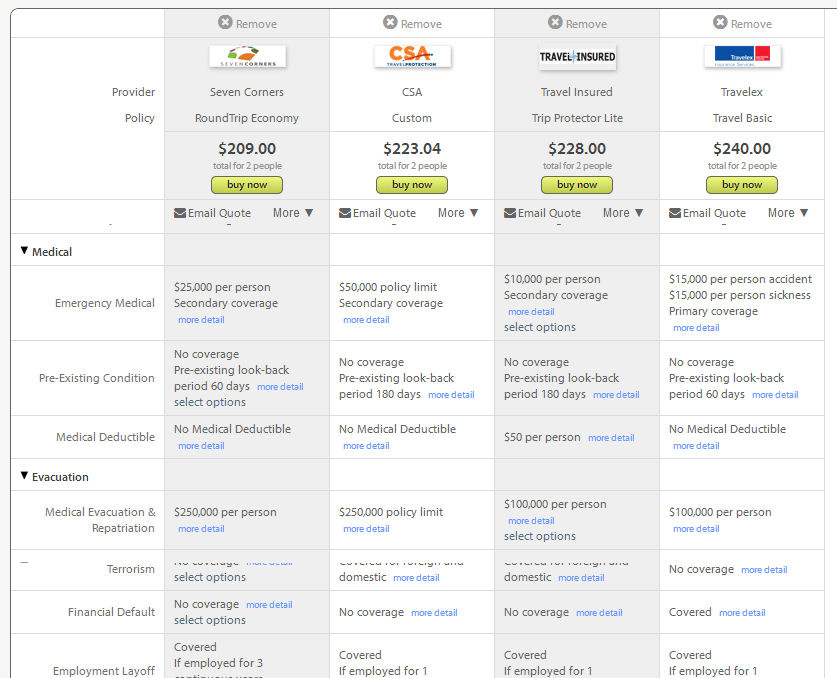Email Quote for CSA Custom
Screen dimensions: 837x678
coord(384,214)
